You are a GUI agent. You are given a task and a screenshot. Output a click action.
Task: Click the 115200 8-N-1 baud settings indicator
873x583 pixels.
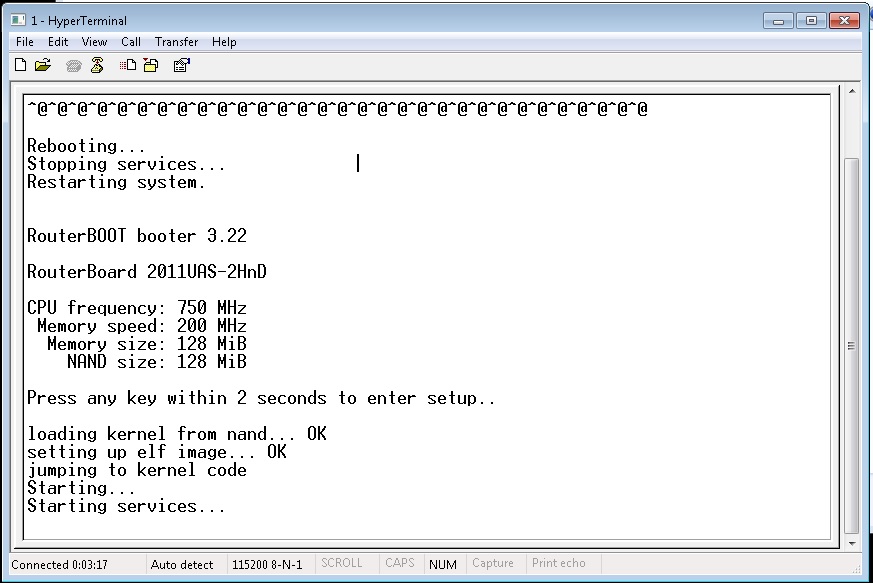pos(269,563)
